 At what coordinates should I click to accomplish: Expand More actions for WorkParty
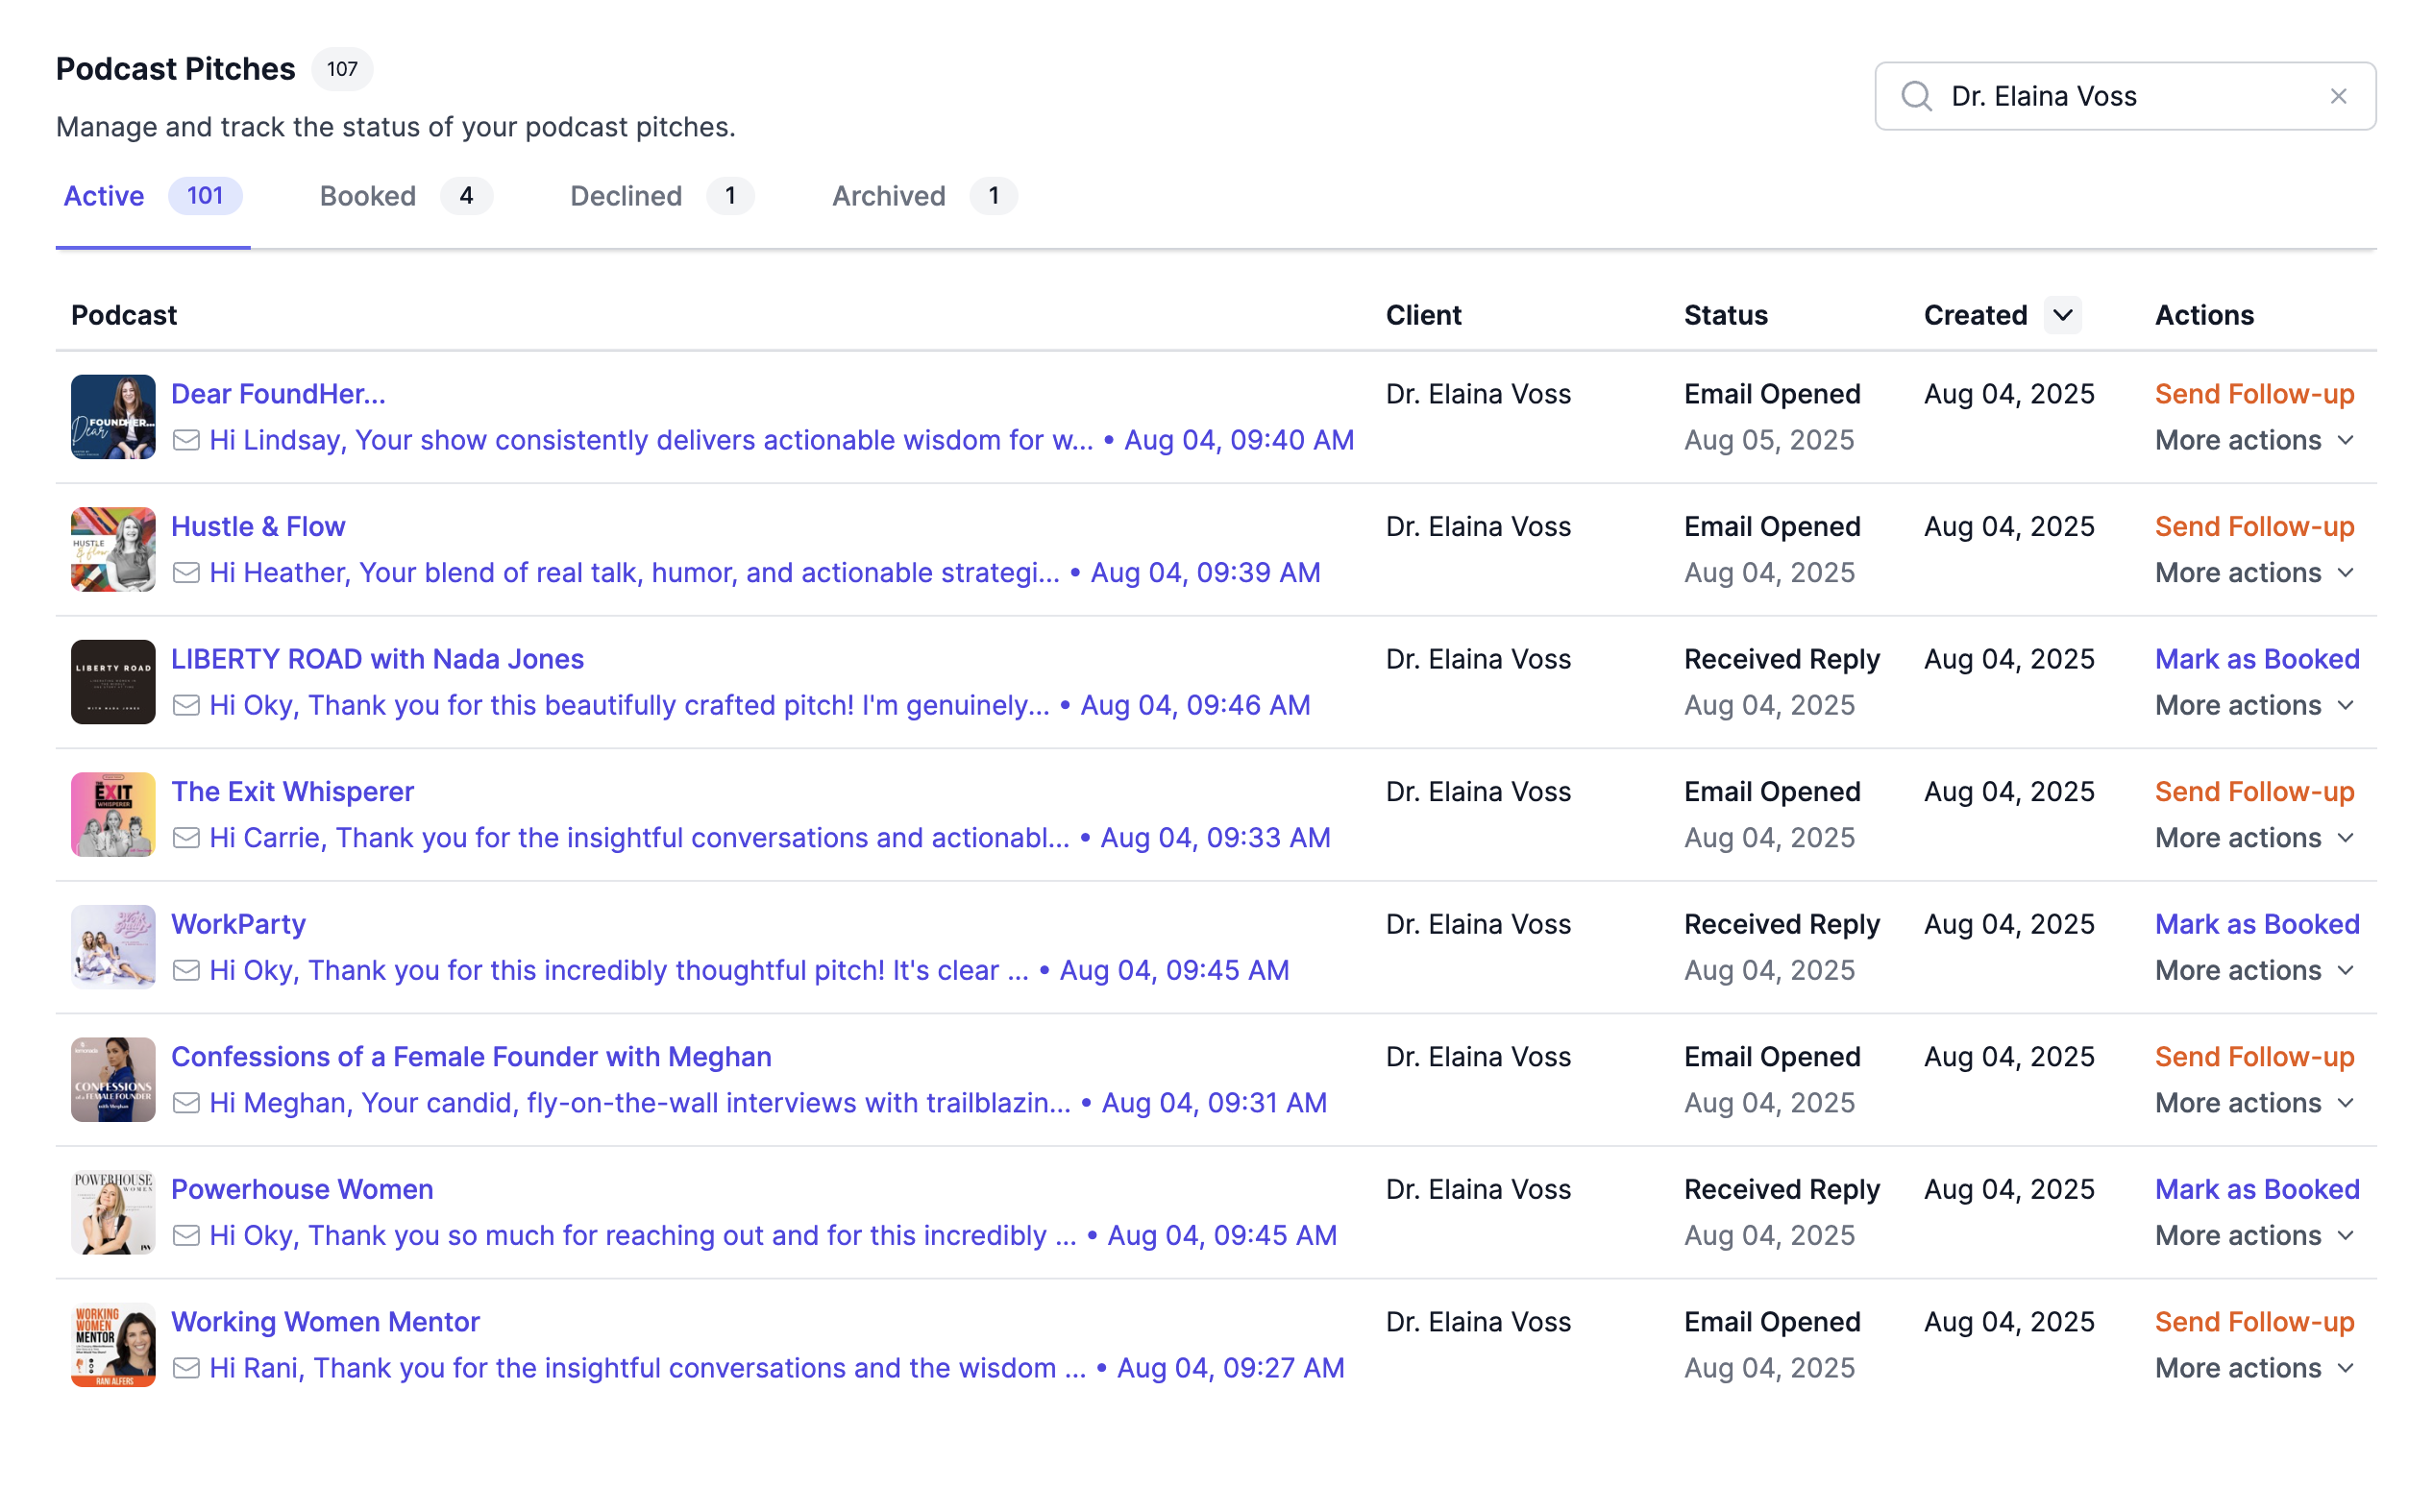(2254, 971)
